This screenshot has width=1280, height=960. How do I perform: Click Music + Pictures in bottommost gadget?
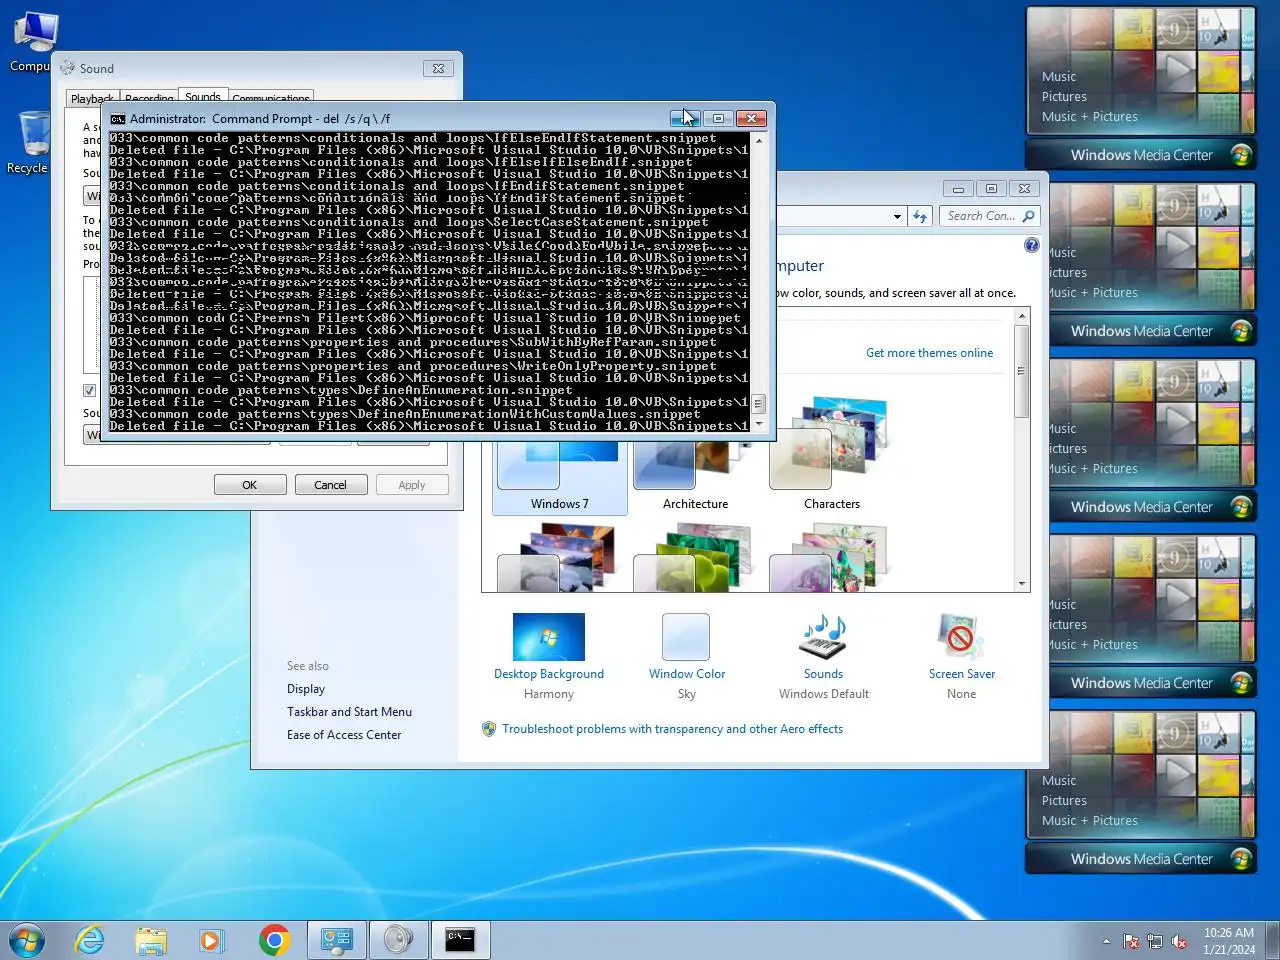point(1090,821)
